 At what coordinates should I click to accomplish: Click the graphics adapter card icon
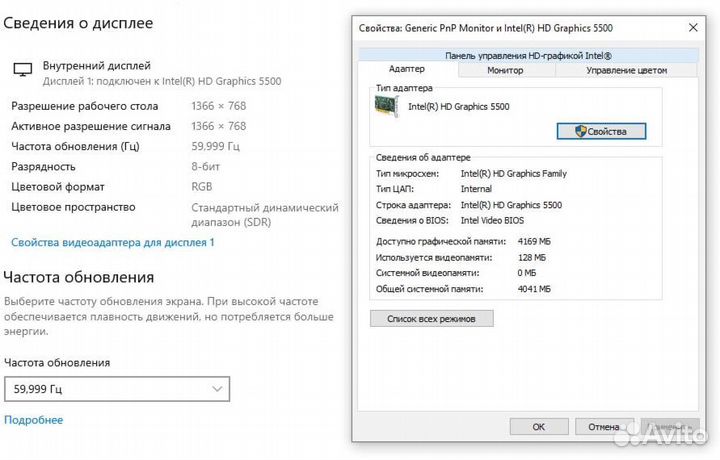(x=386, y=107)
